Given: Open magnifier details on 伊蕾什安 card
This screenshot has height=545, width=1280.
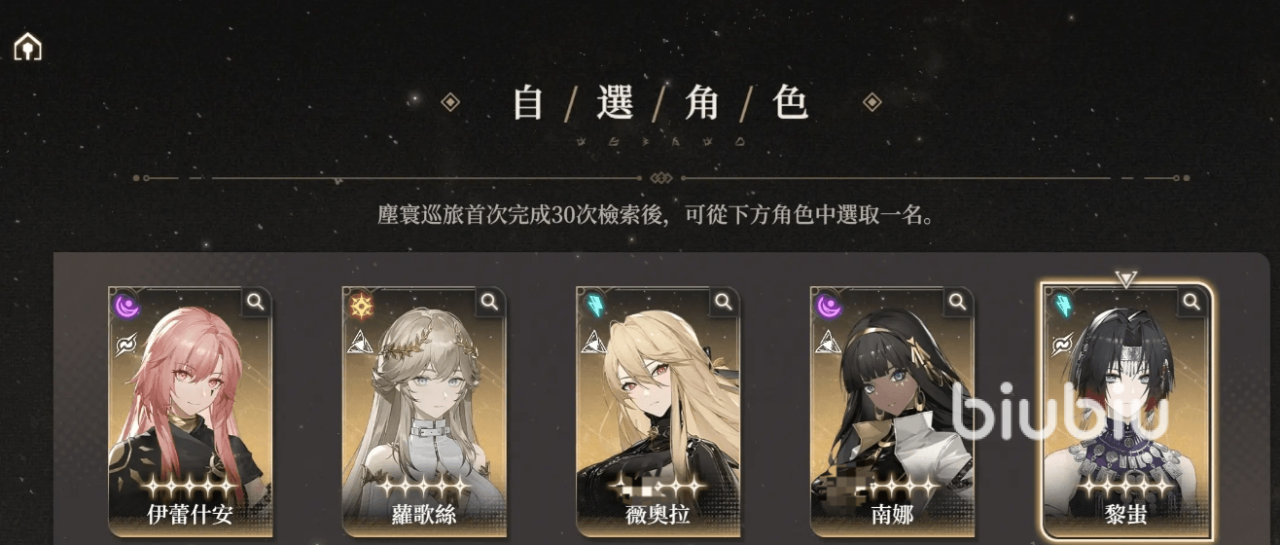Looking at the screenshot, I should click(256, 301).
